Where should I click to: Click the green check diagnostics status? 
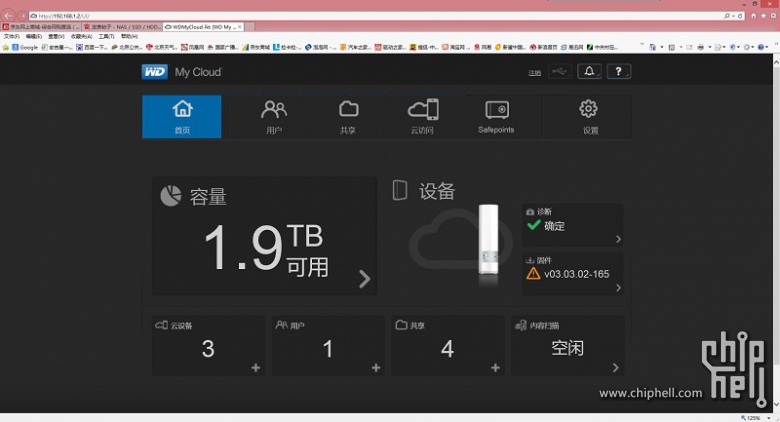tap(534, 225)
